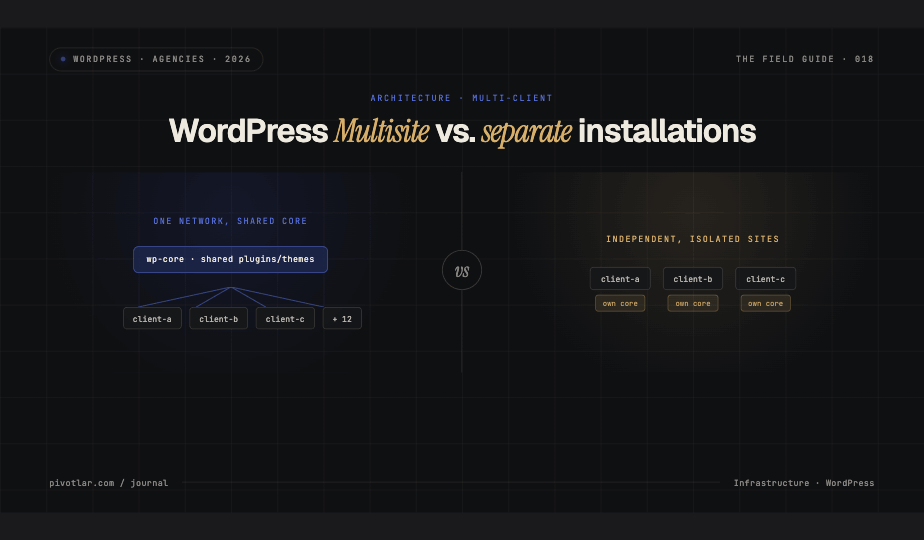Click the One Network, Shared Core heading
The image size is (924, 540).
[230, 221]
